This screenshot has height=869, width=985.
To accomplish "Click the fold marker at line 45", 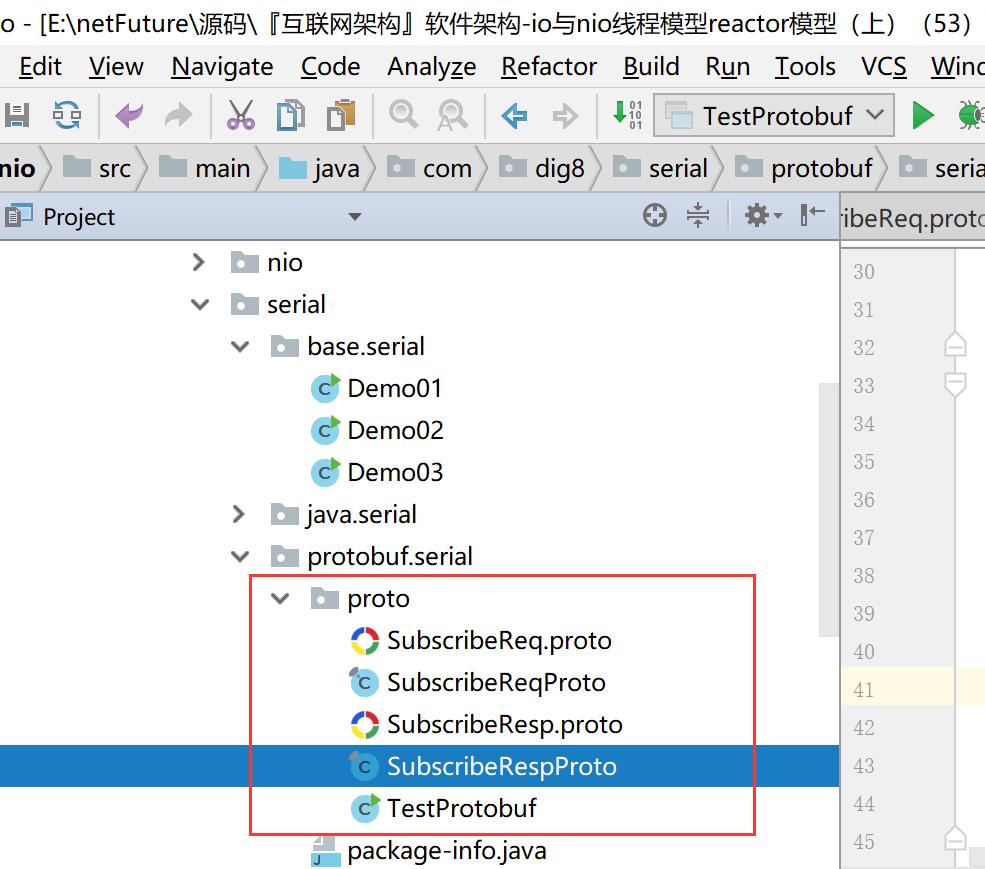I will click(x=955, y=839).
